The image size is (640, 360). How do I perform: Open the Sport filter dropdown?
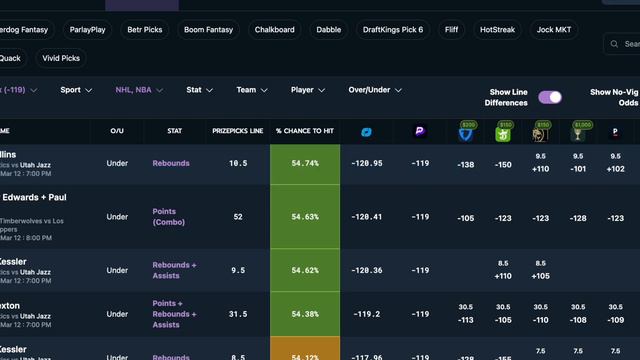(76, 90)
